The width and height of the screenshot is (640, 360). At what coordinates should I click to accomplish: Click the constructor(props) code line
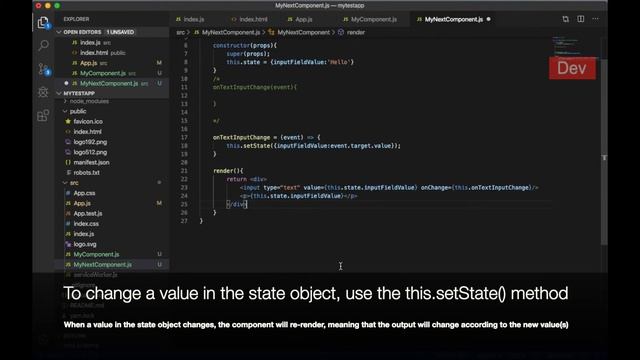click(x=245, y=45)
